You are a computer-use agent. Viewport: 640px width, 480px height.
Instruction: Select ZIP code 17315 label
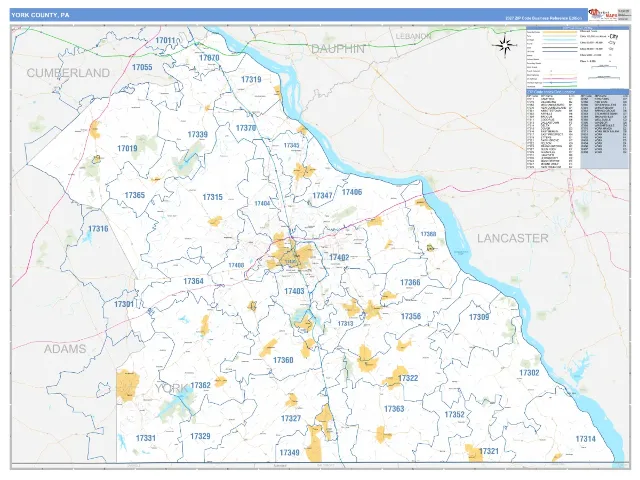click(213, 197)
